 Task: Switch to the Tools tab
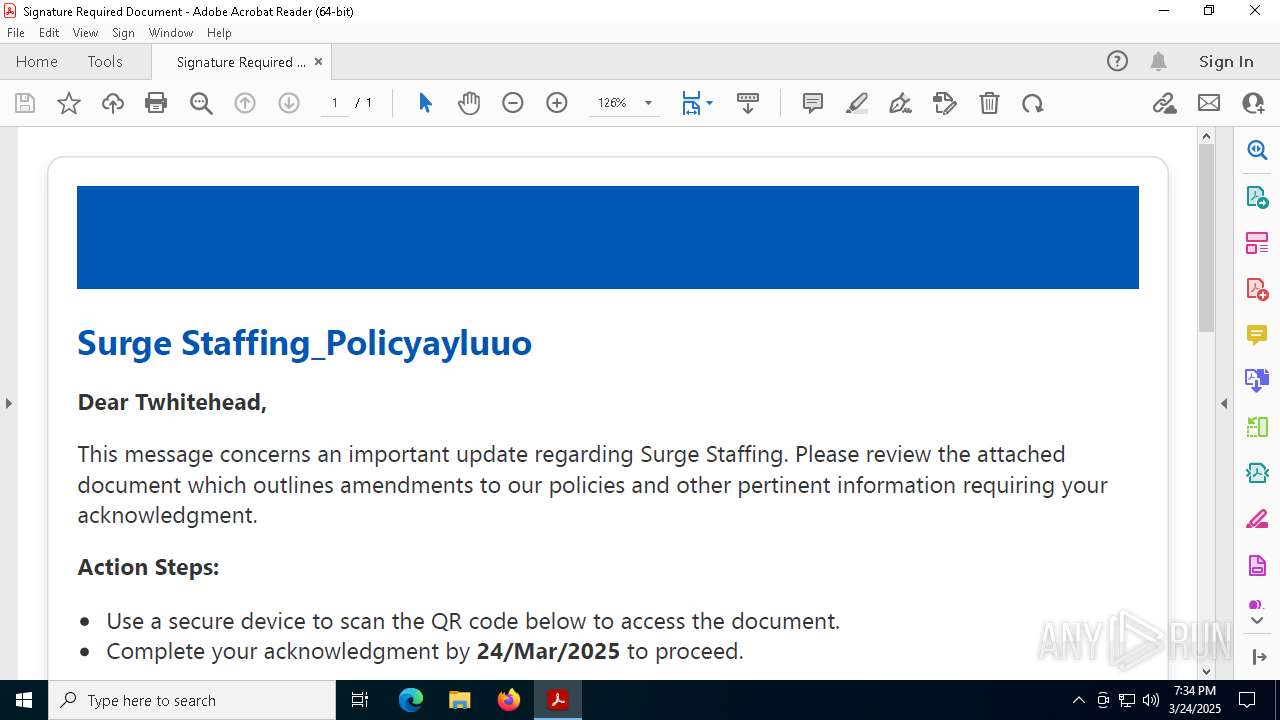pos(105,61)
